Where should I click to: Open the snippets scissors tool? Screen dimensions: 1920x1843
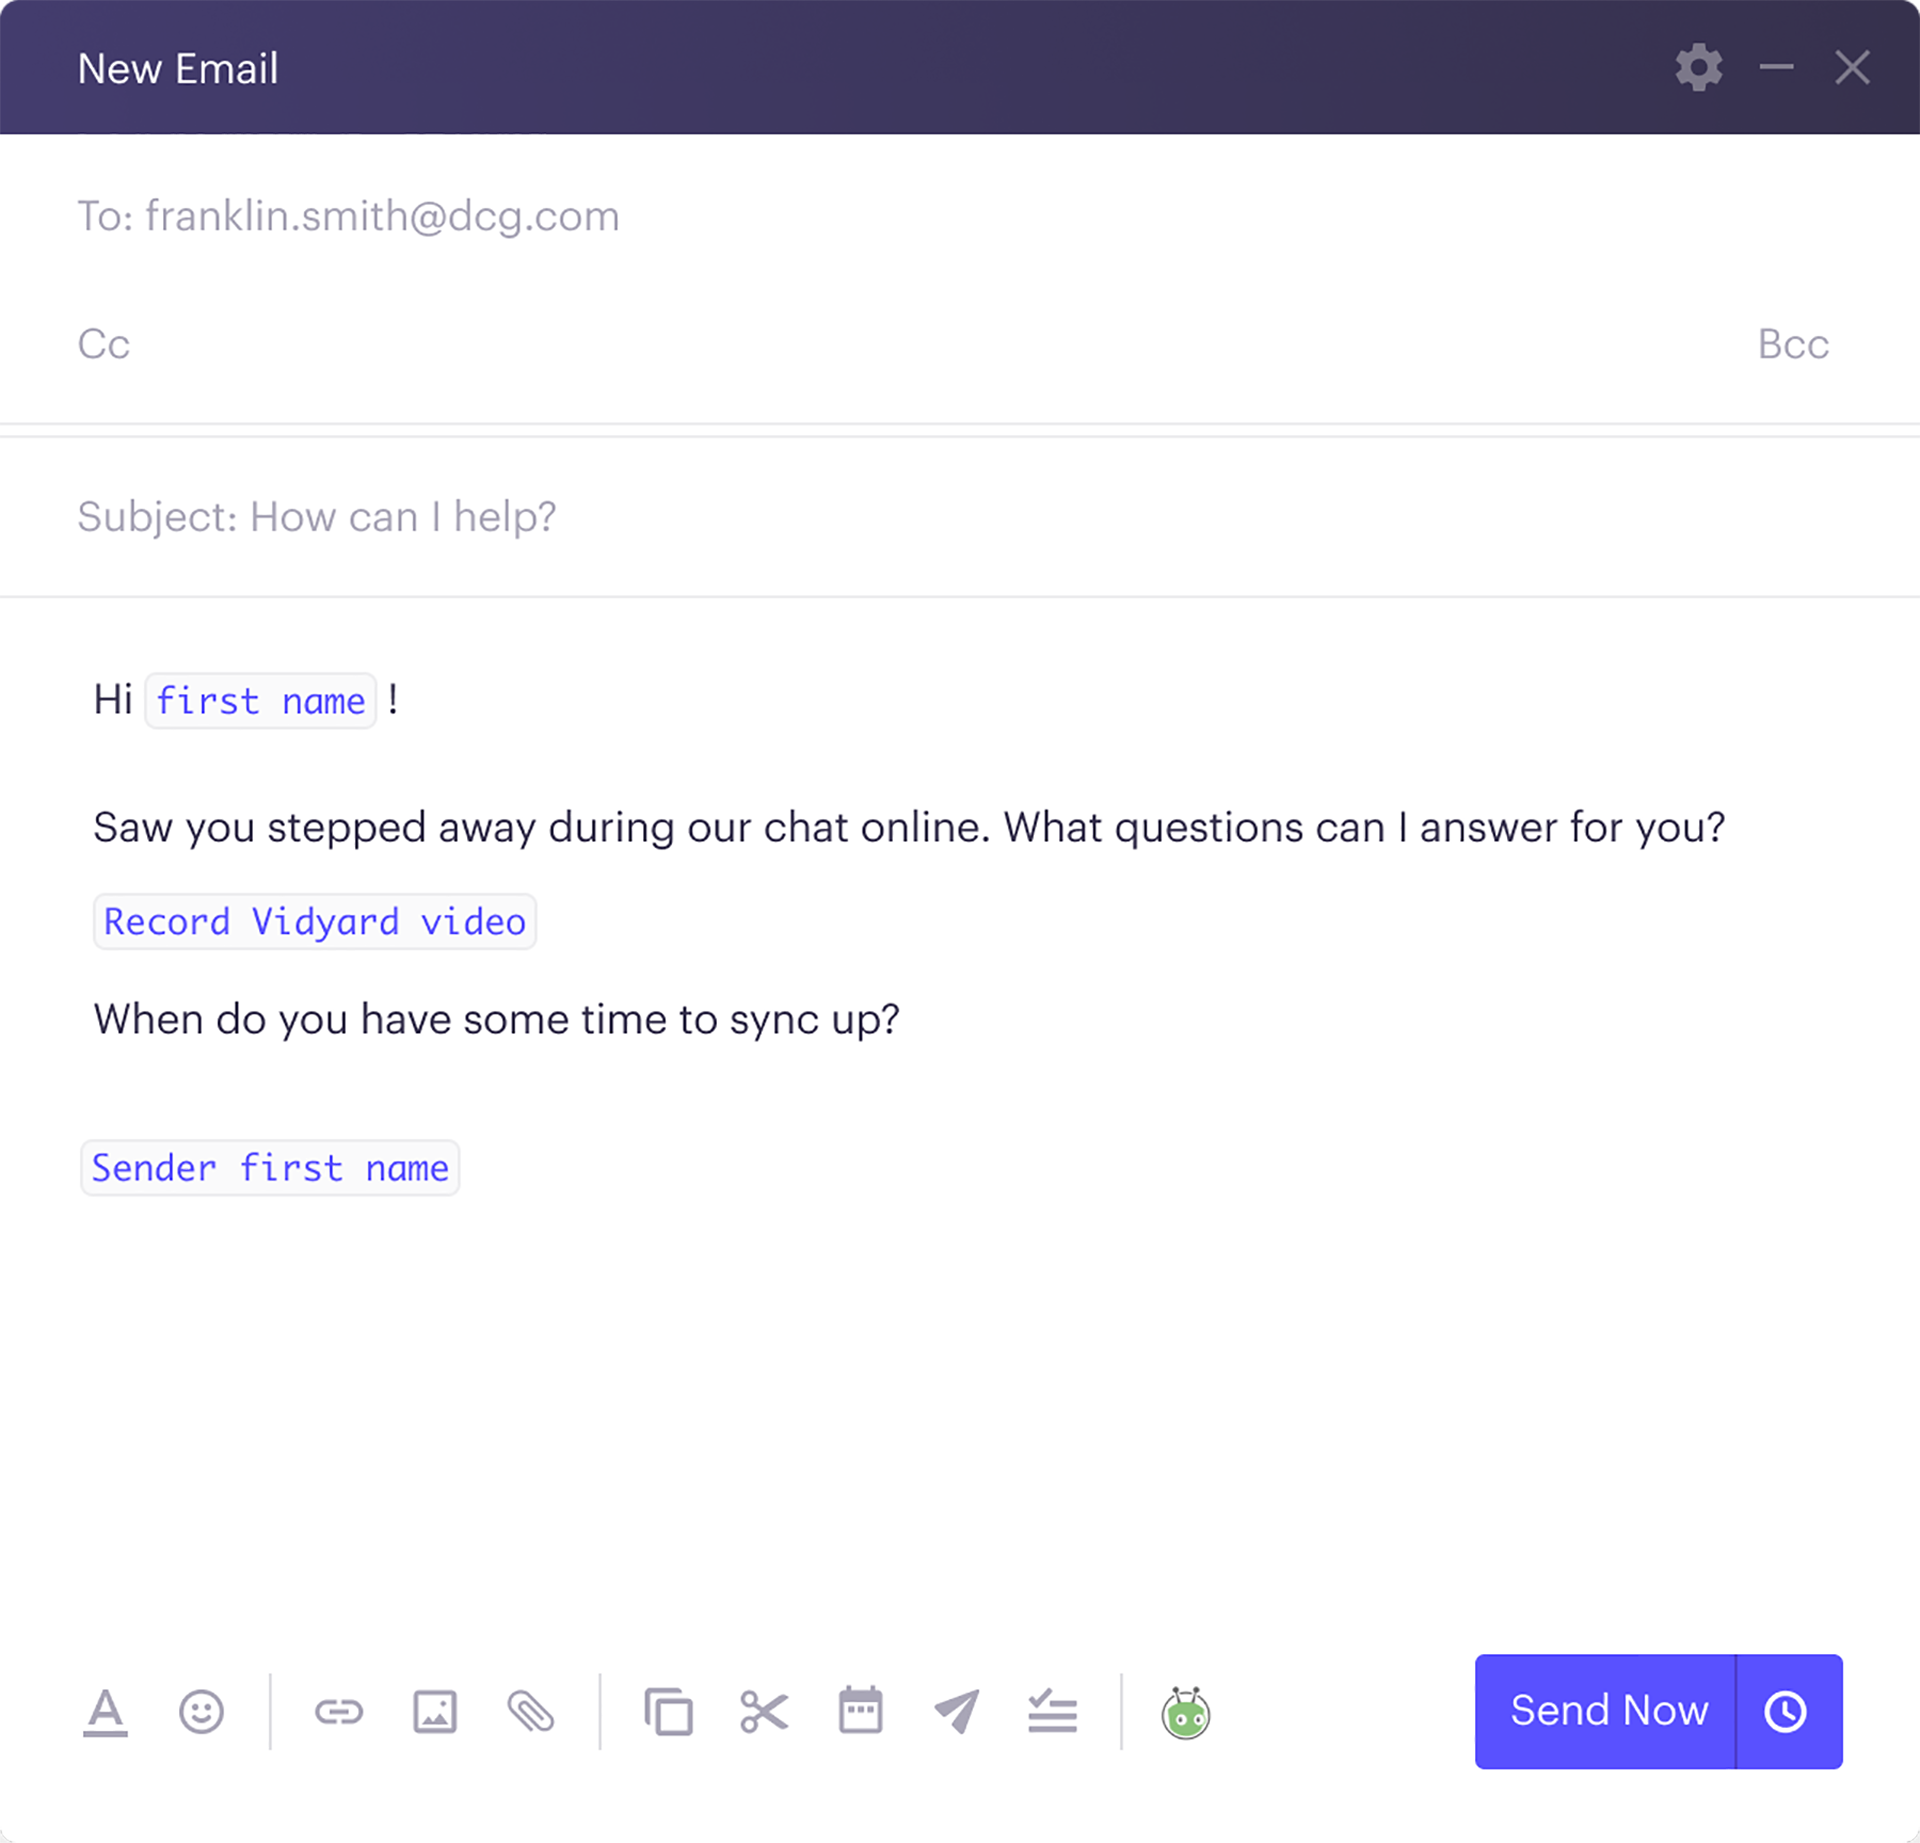[x=765, y=1711]
